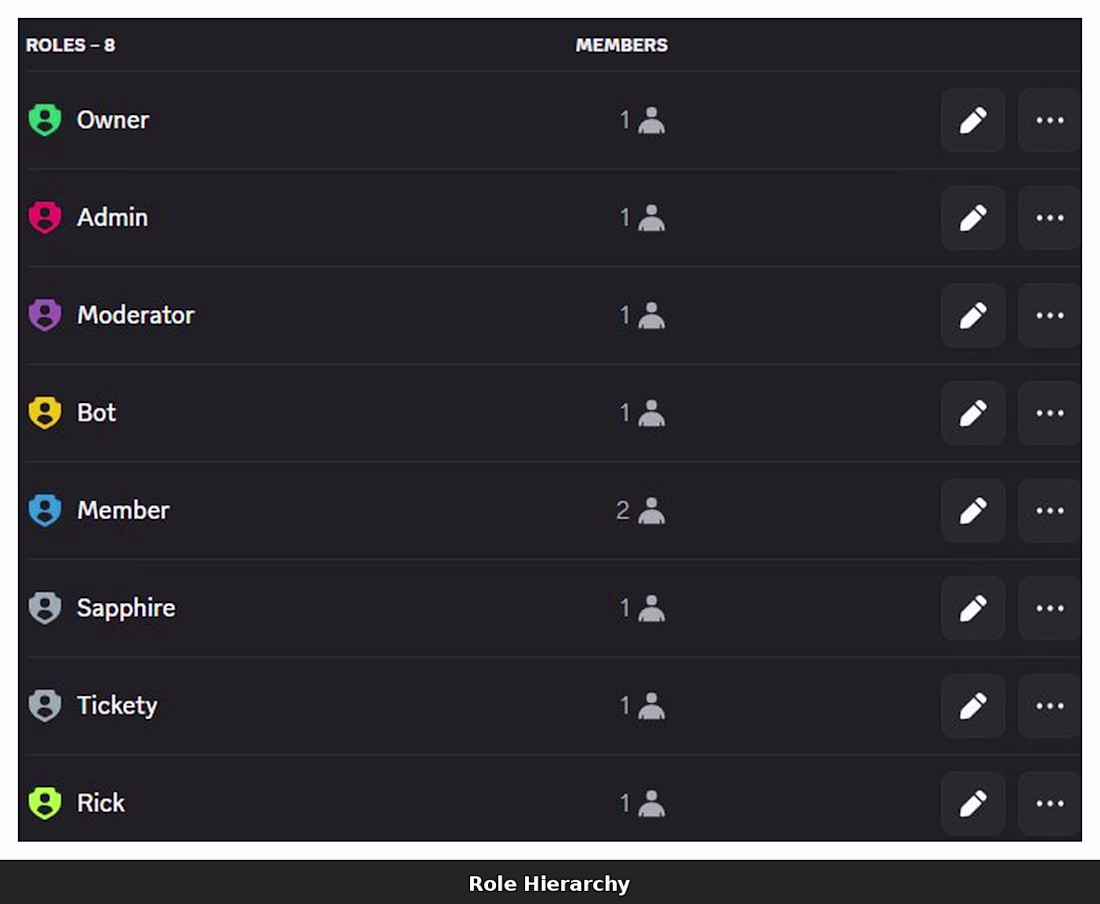This screenshot has width=1100, height=904.
Task: Edit the Admin role with pencil icon
Action: [973, 218]
